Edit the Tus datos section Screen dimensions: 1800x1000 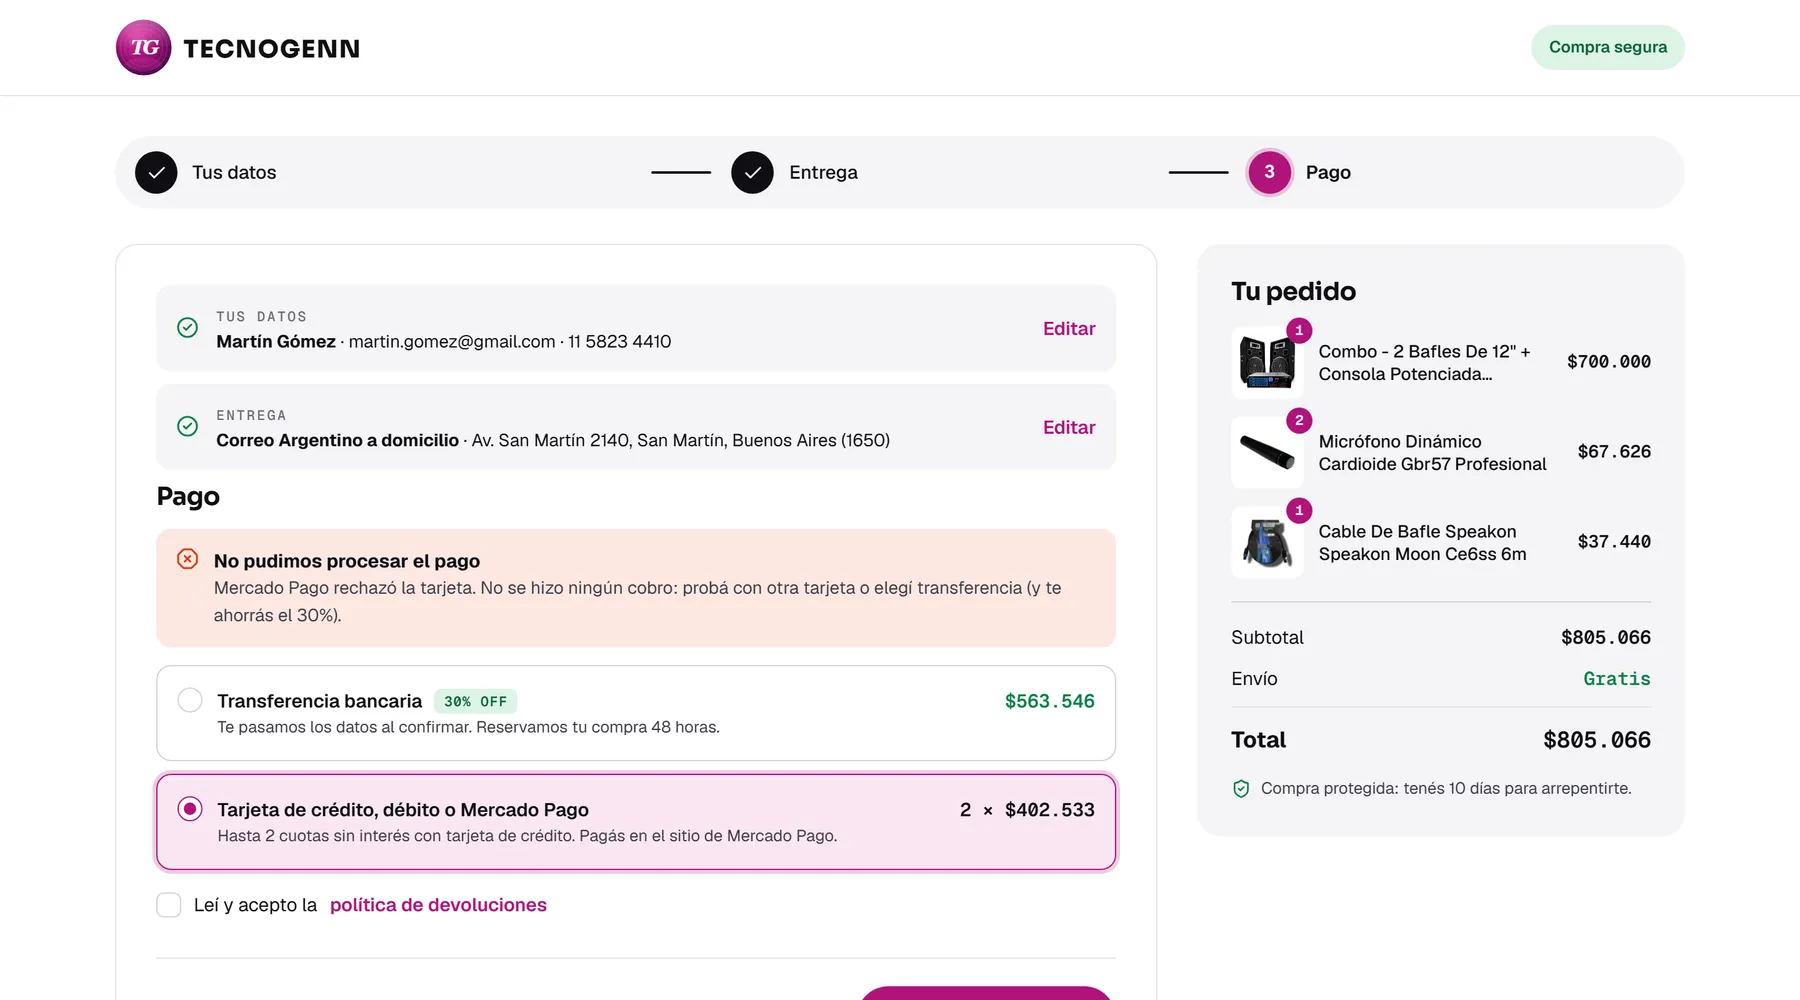coord(1069,328)
